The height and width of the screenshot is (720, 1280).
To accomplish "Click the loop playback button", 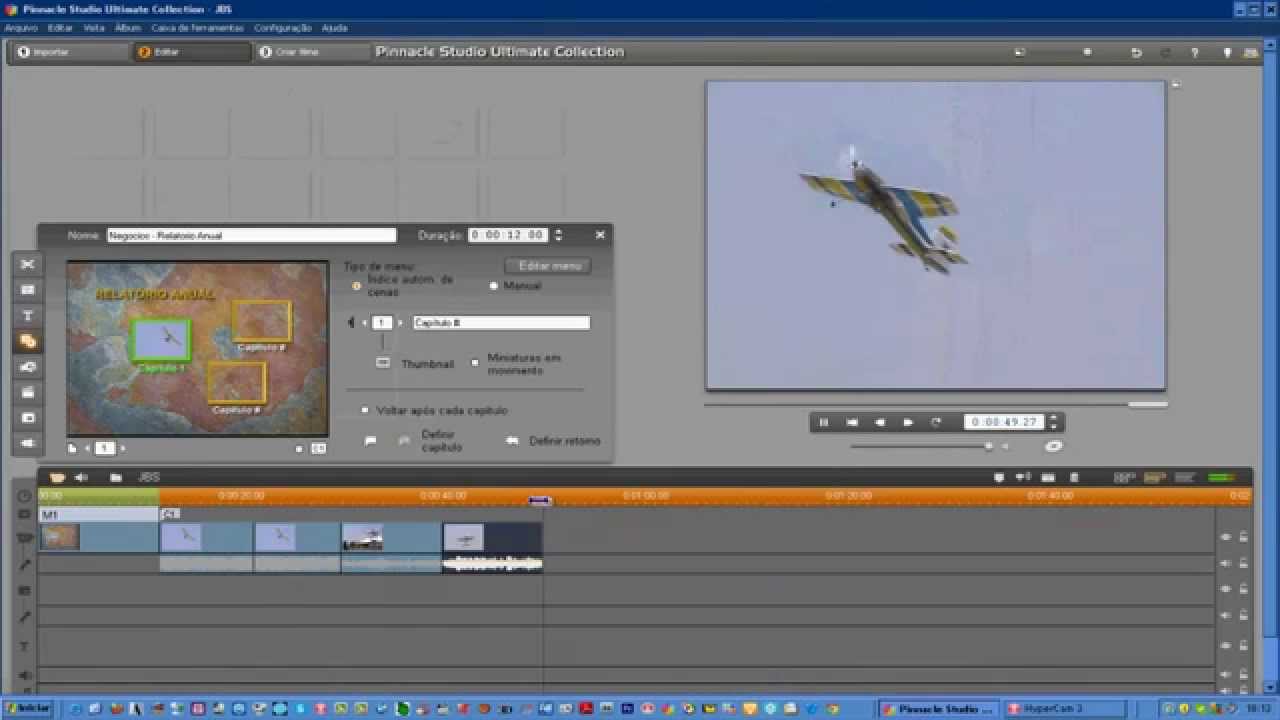I will (x=936, y=422).
